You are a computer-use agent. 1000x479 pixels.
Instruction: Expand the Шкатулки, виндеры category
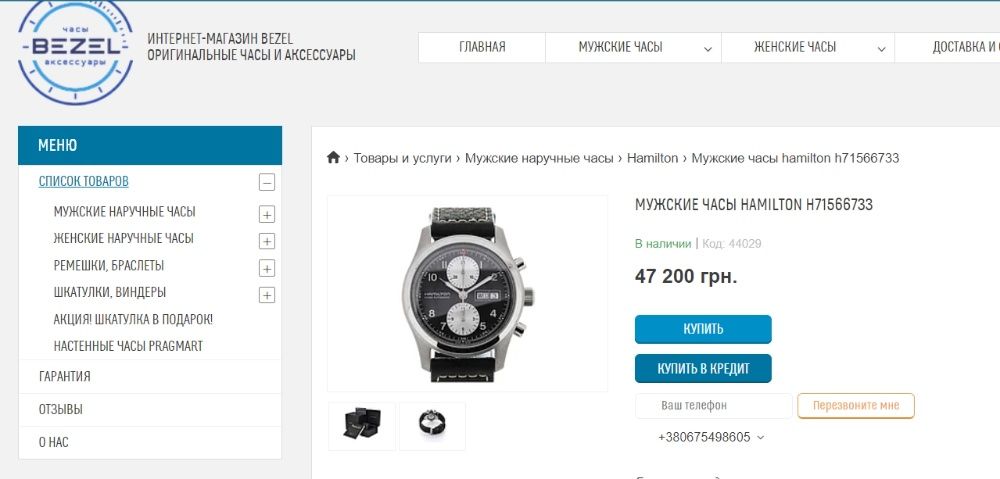pyautogui.click(x=267, y=295)
